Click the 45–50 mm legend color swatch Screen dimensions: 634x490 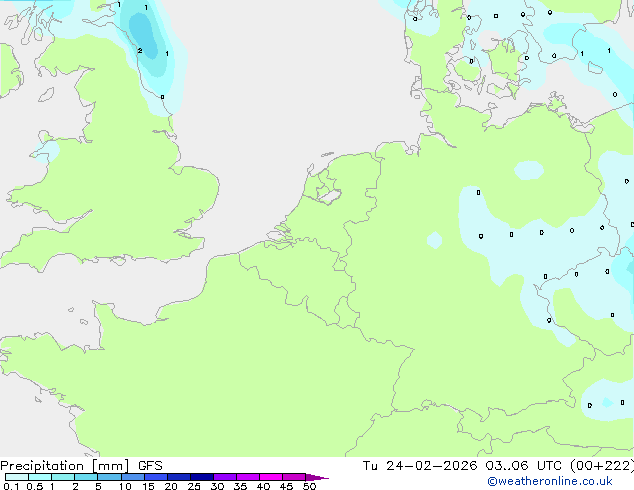click(x=294, y=477)
